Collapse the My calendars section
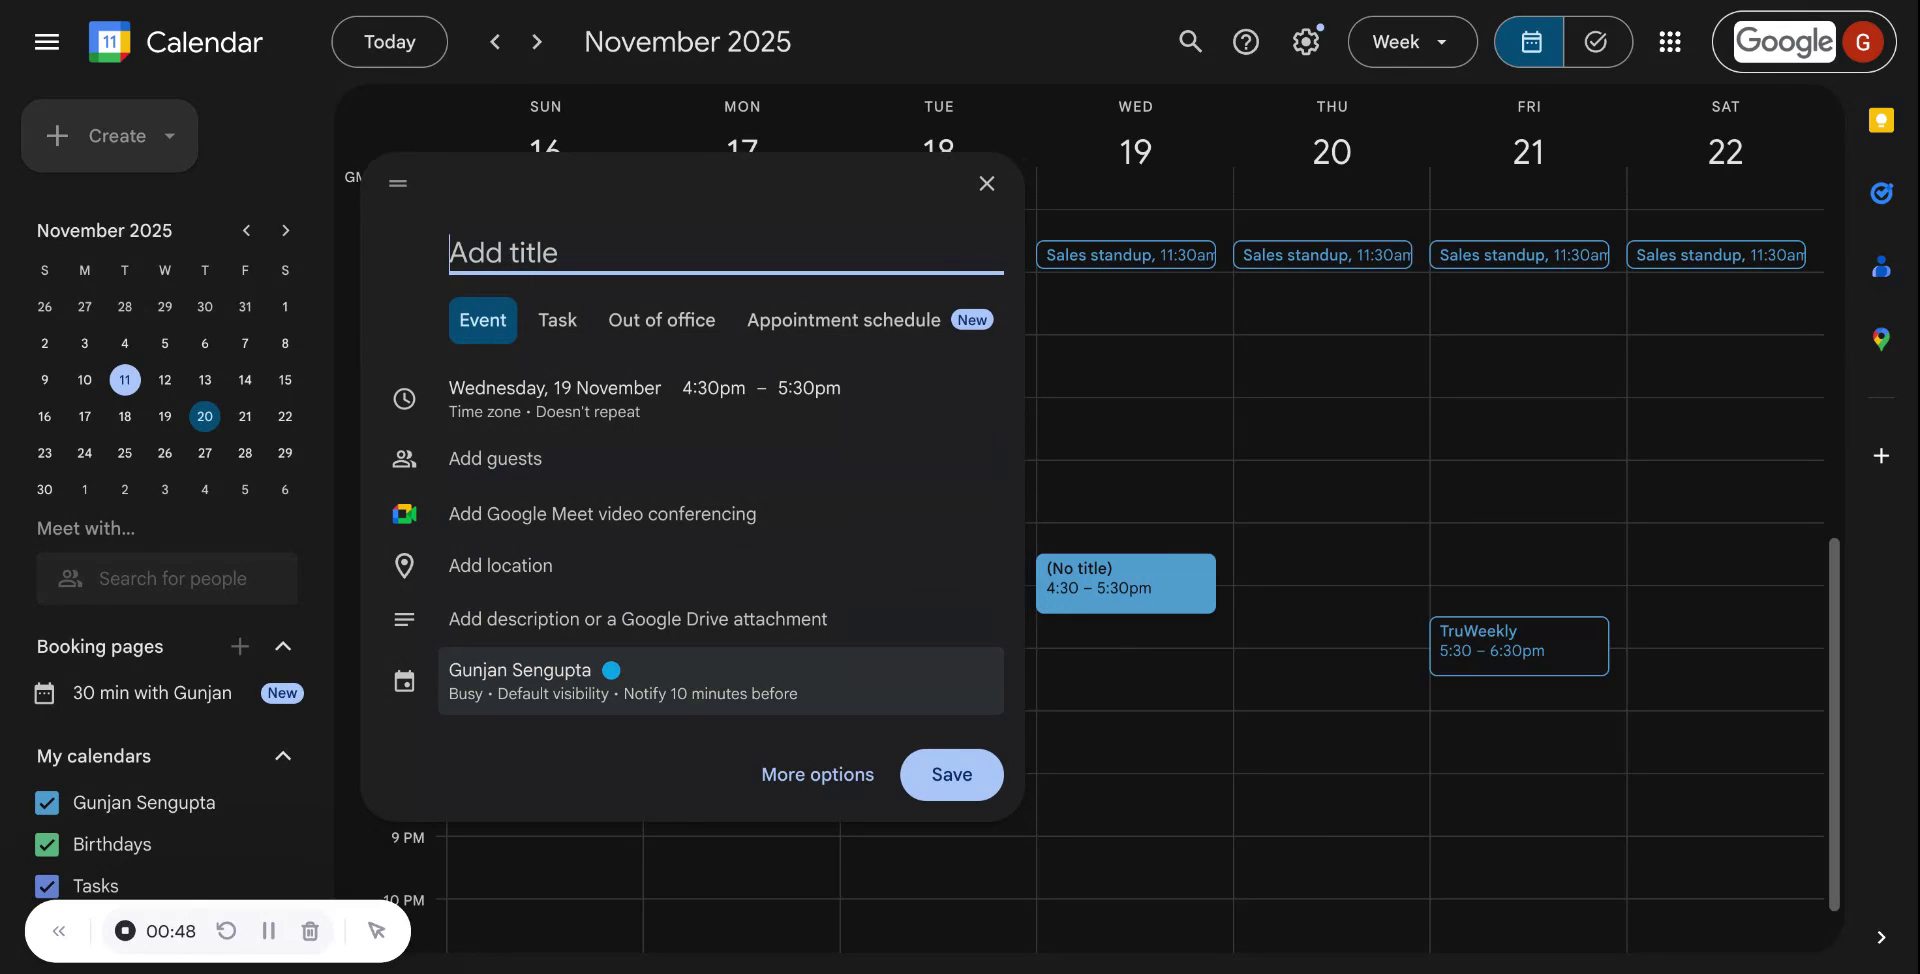 tap(283, 756)
